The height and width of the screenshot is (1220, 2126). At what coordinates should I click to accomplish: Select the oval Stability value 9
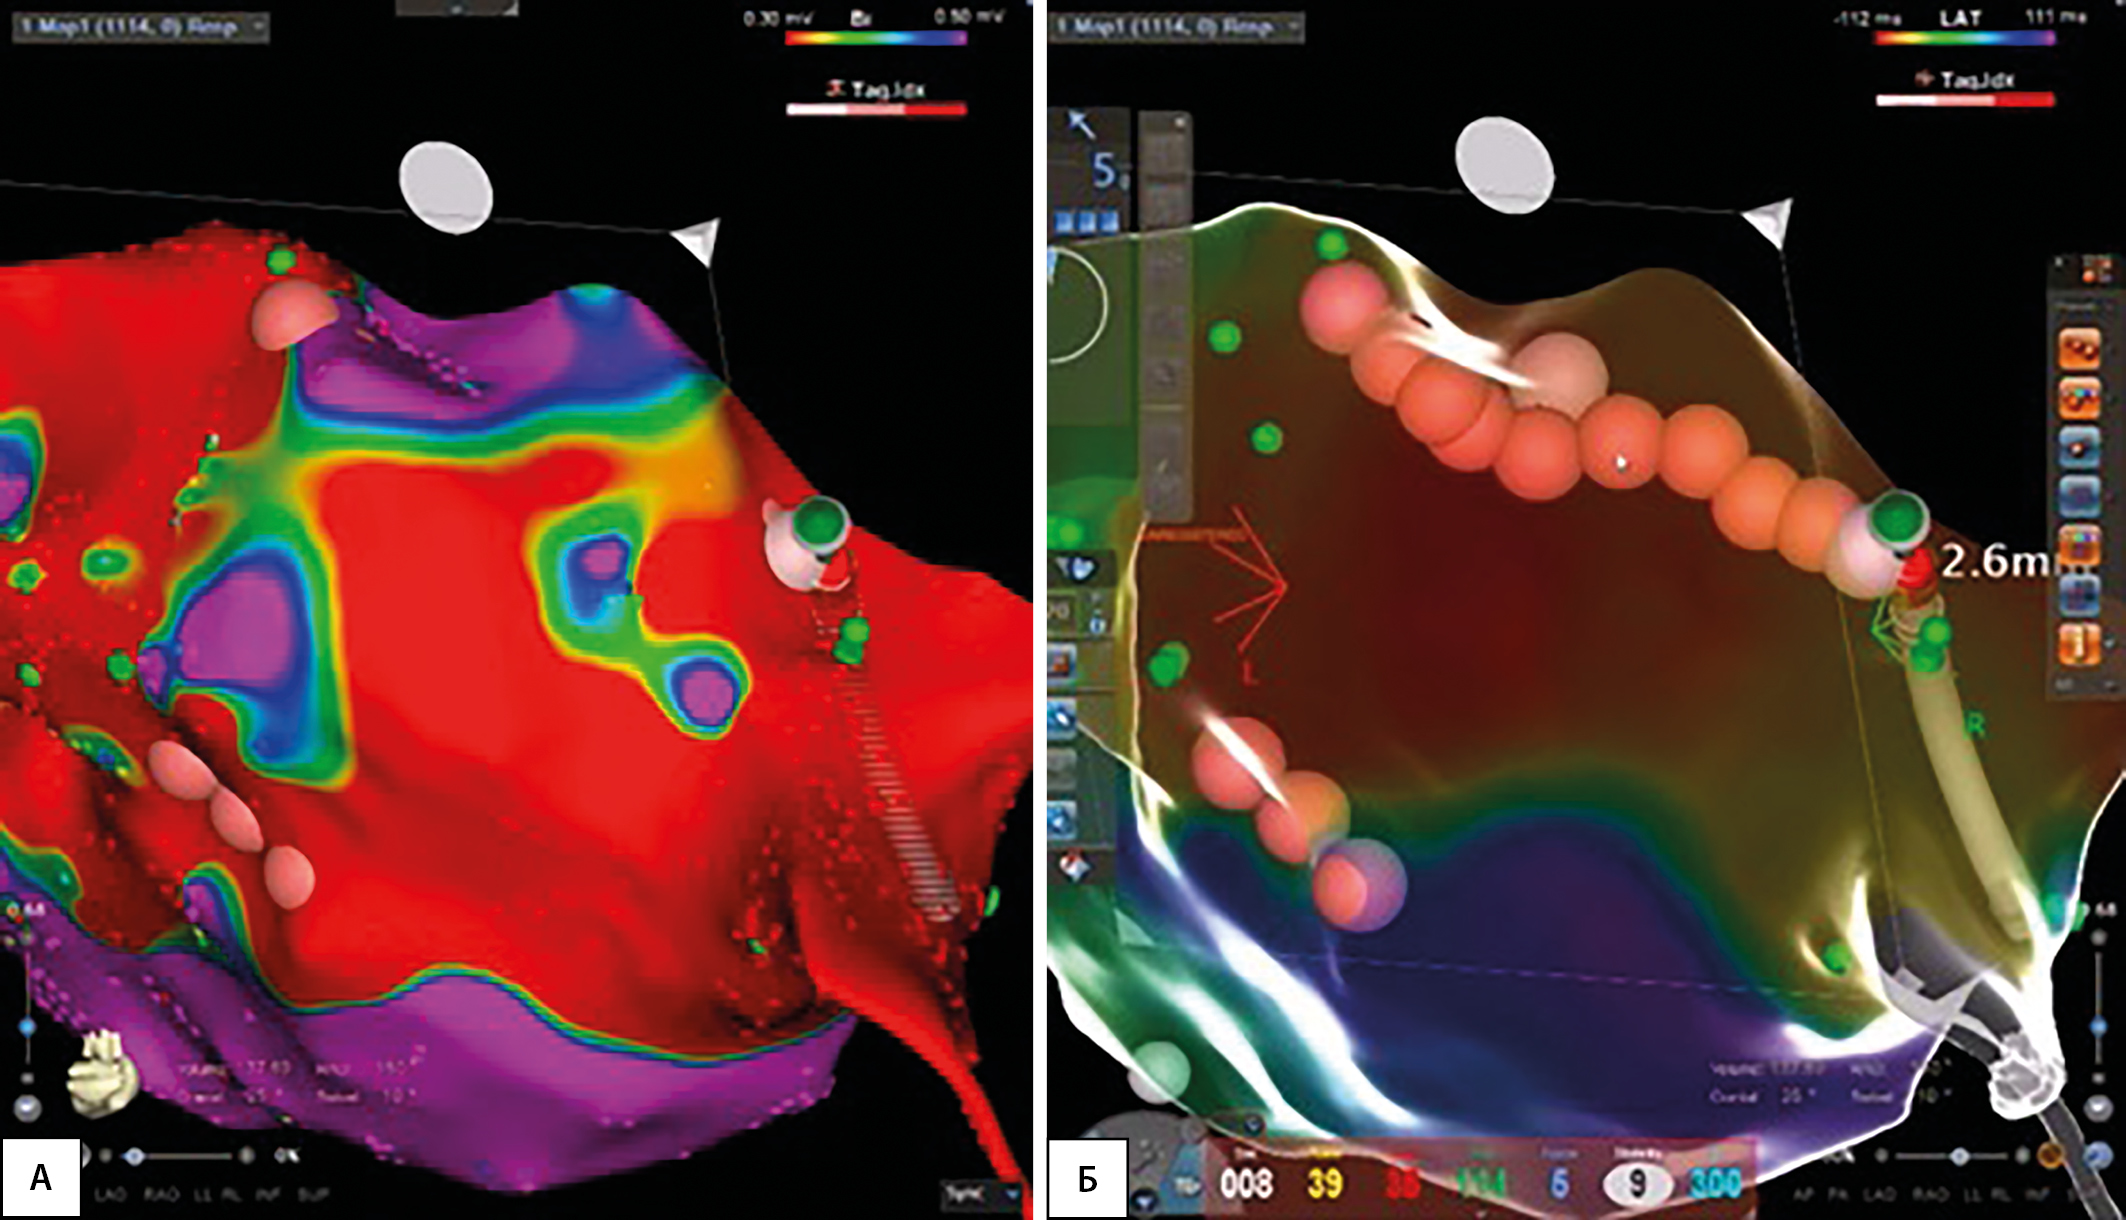(x=1637, y=1184)
